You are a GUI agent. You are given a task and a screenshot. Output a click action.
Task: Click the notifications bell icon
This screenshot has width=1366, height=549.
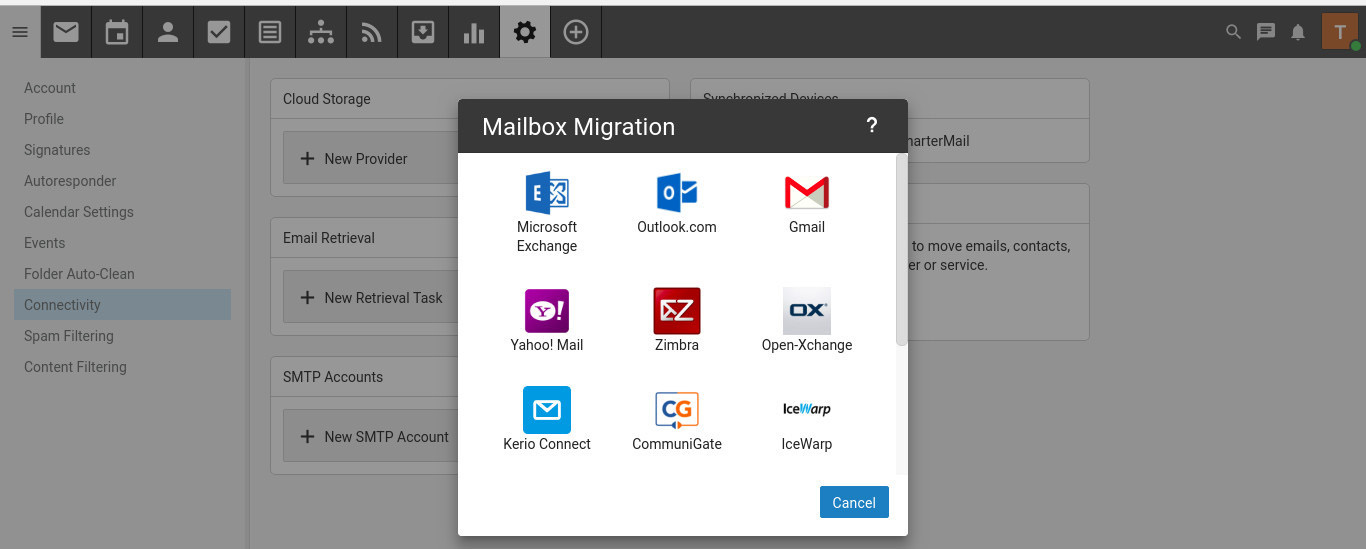click(x=1298, y=32)
